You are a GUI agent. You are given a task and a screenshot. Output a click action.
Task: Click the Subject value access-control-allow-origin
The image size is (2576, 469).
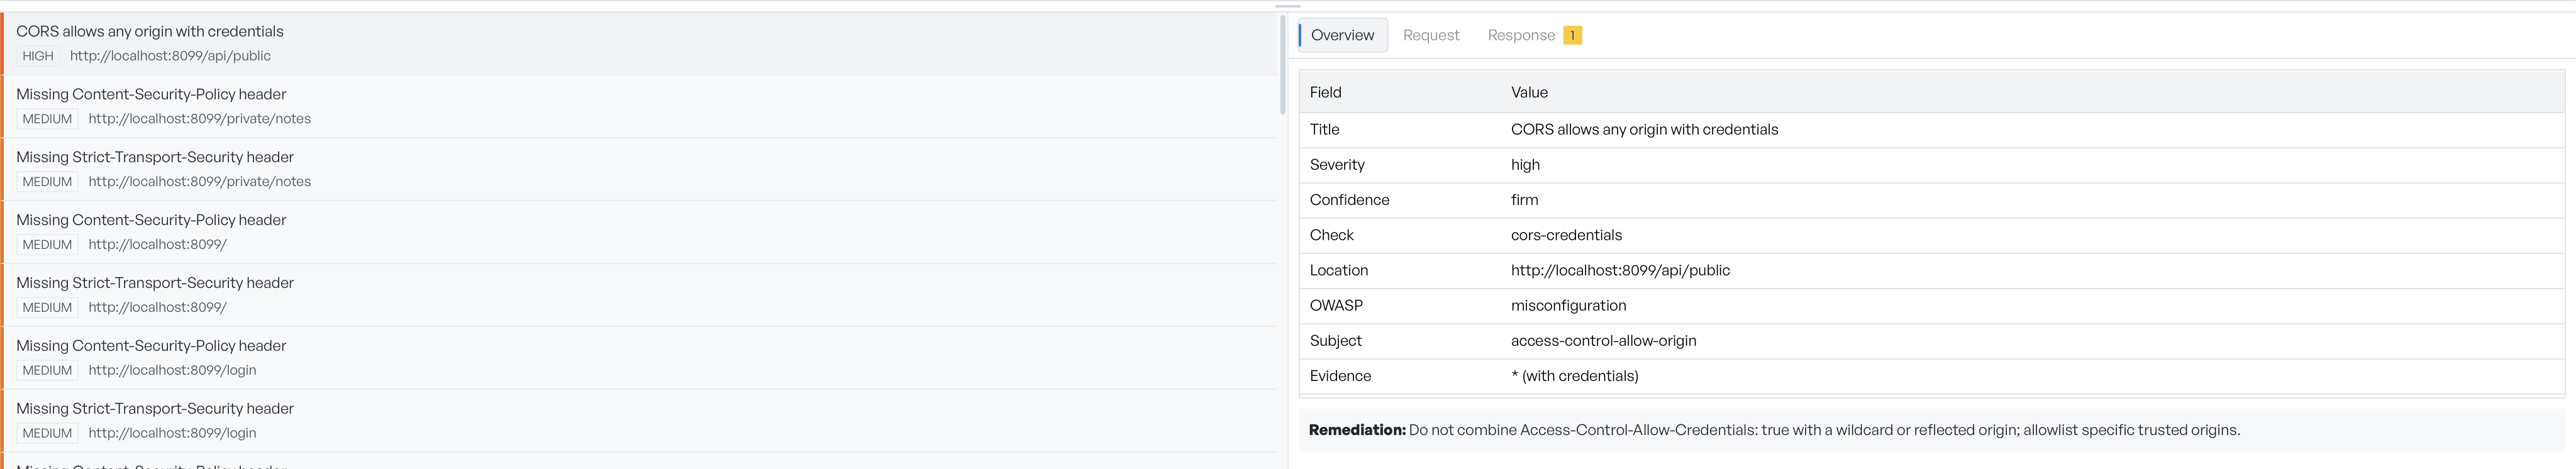pyautogui.click(x=1603, y=340)
